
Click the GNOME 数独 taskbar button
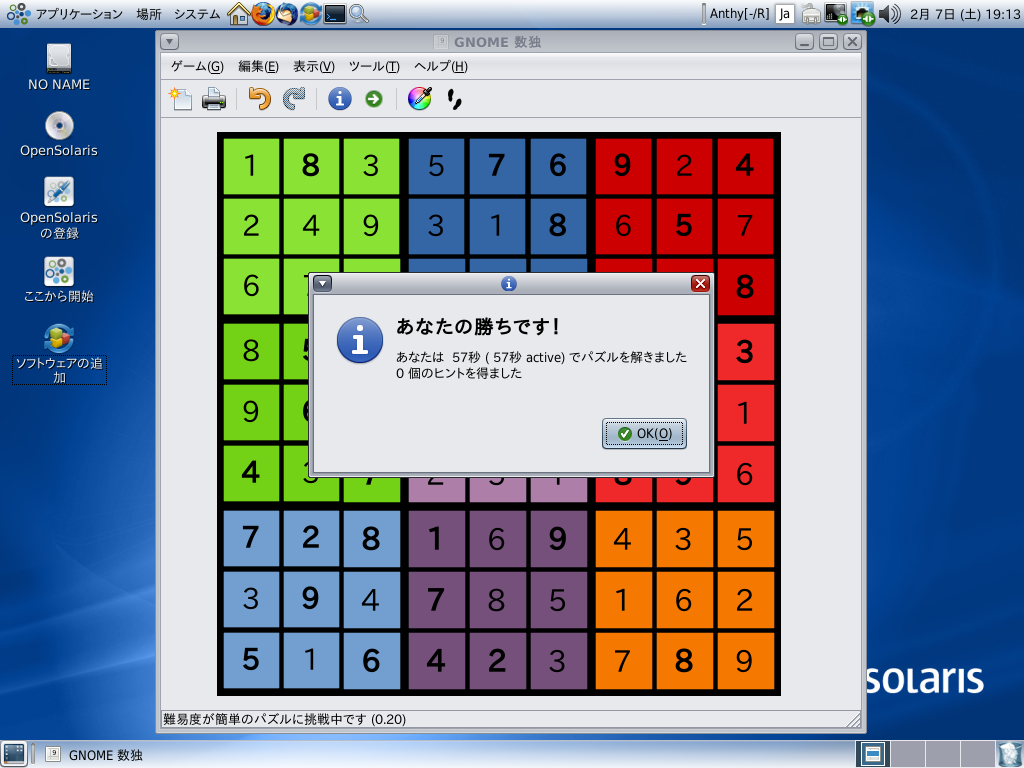pyautogui.click(x=94, y=755)
